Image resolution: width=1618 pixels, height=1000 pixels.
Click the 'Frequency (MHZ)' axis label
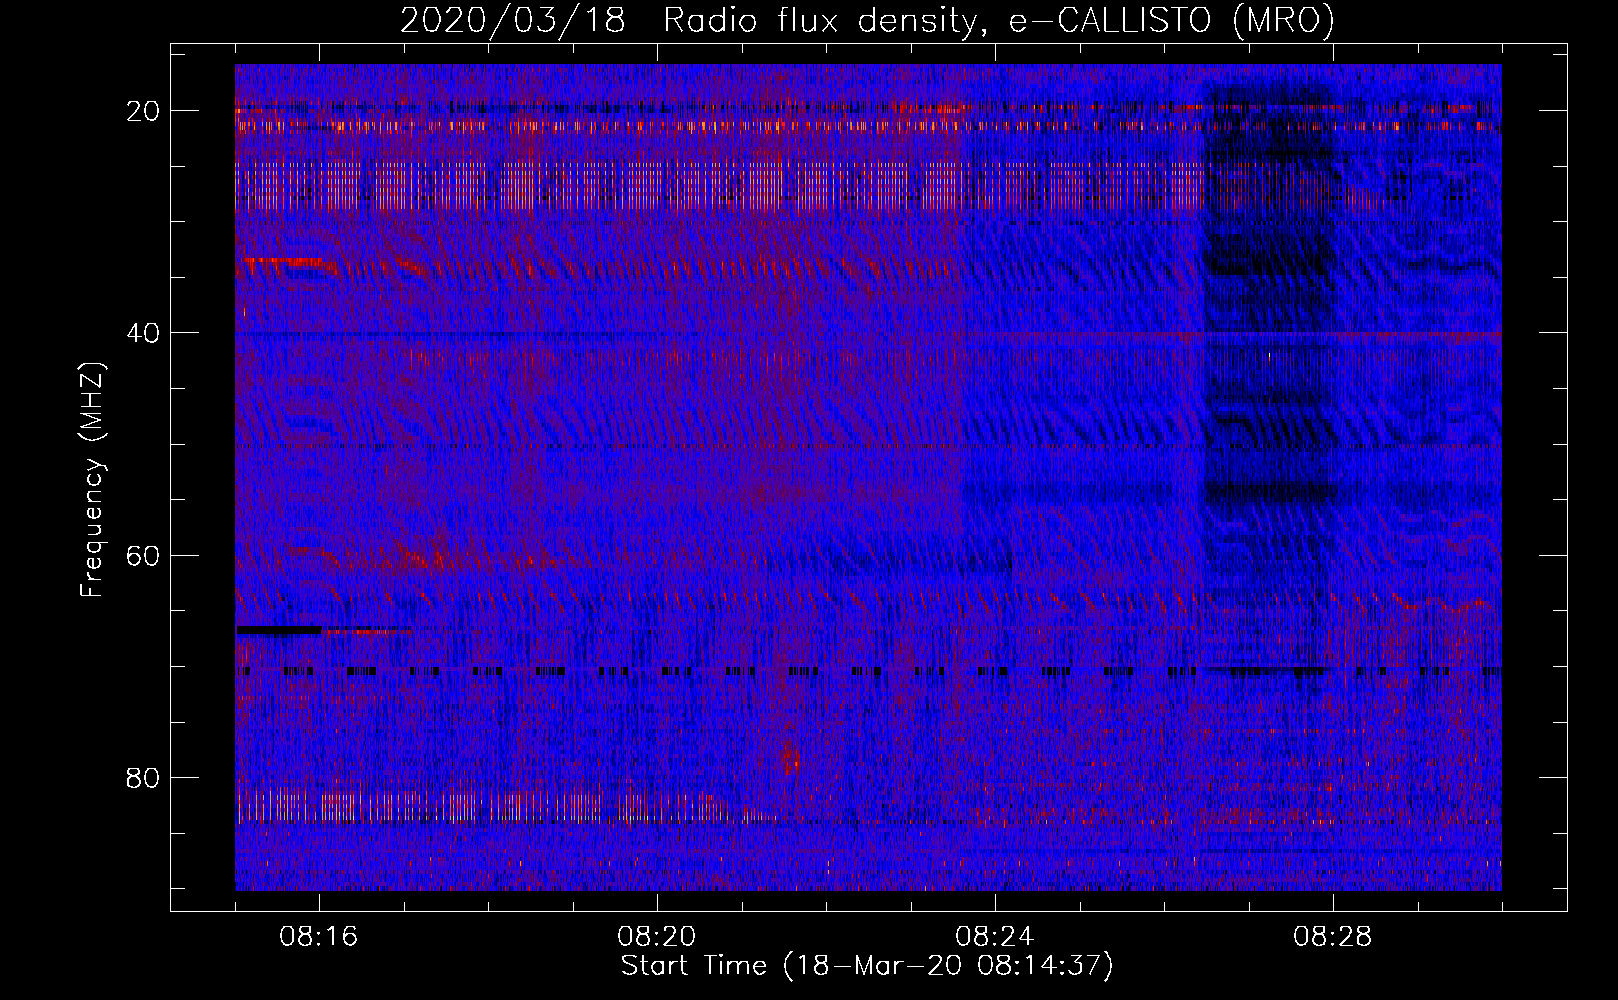[x=92, y=480]
